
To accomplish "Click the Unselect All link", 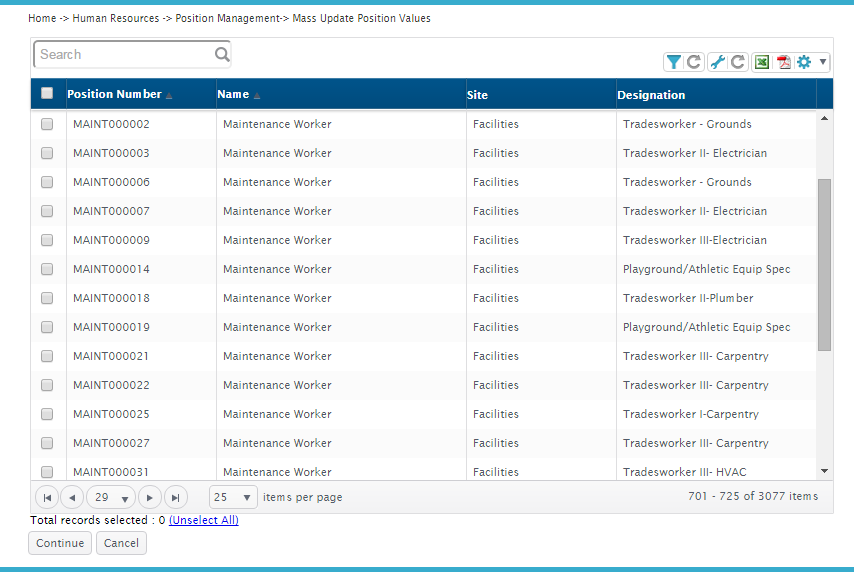I will click(x=203, y=520).
